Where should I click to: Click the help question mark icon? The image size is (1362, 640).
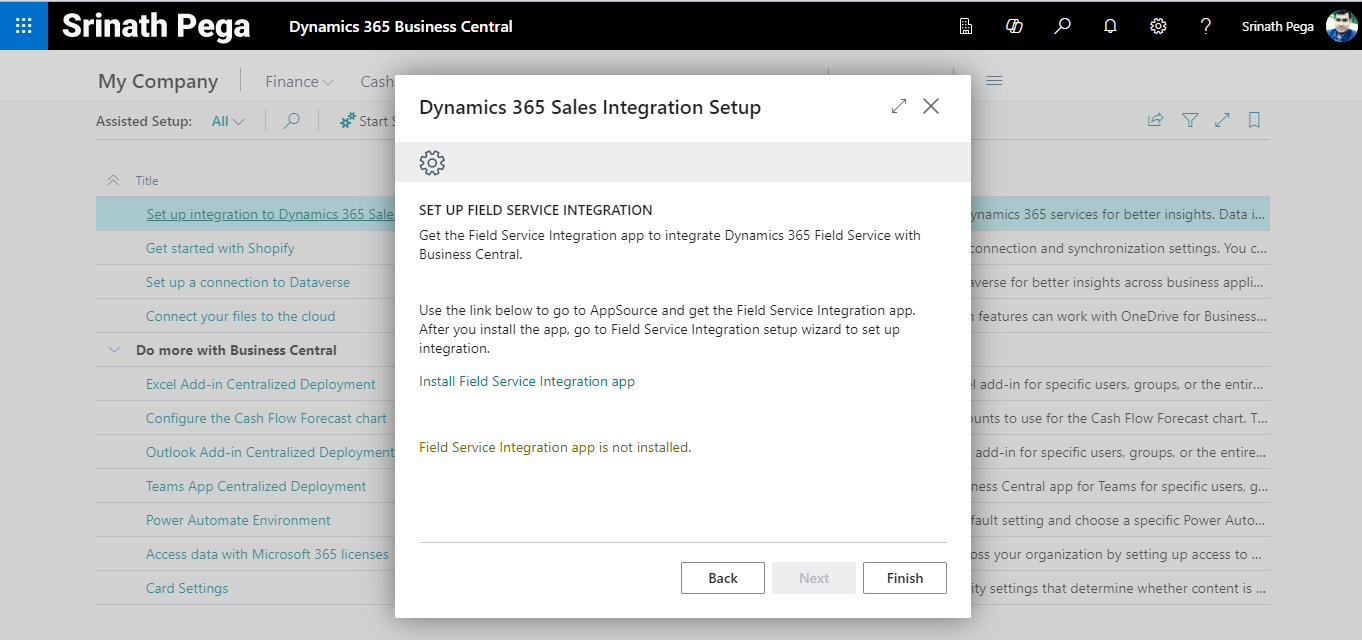1206,27
